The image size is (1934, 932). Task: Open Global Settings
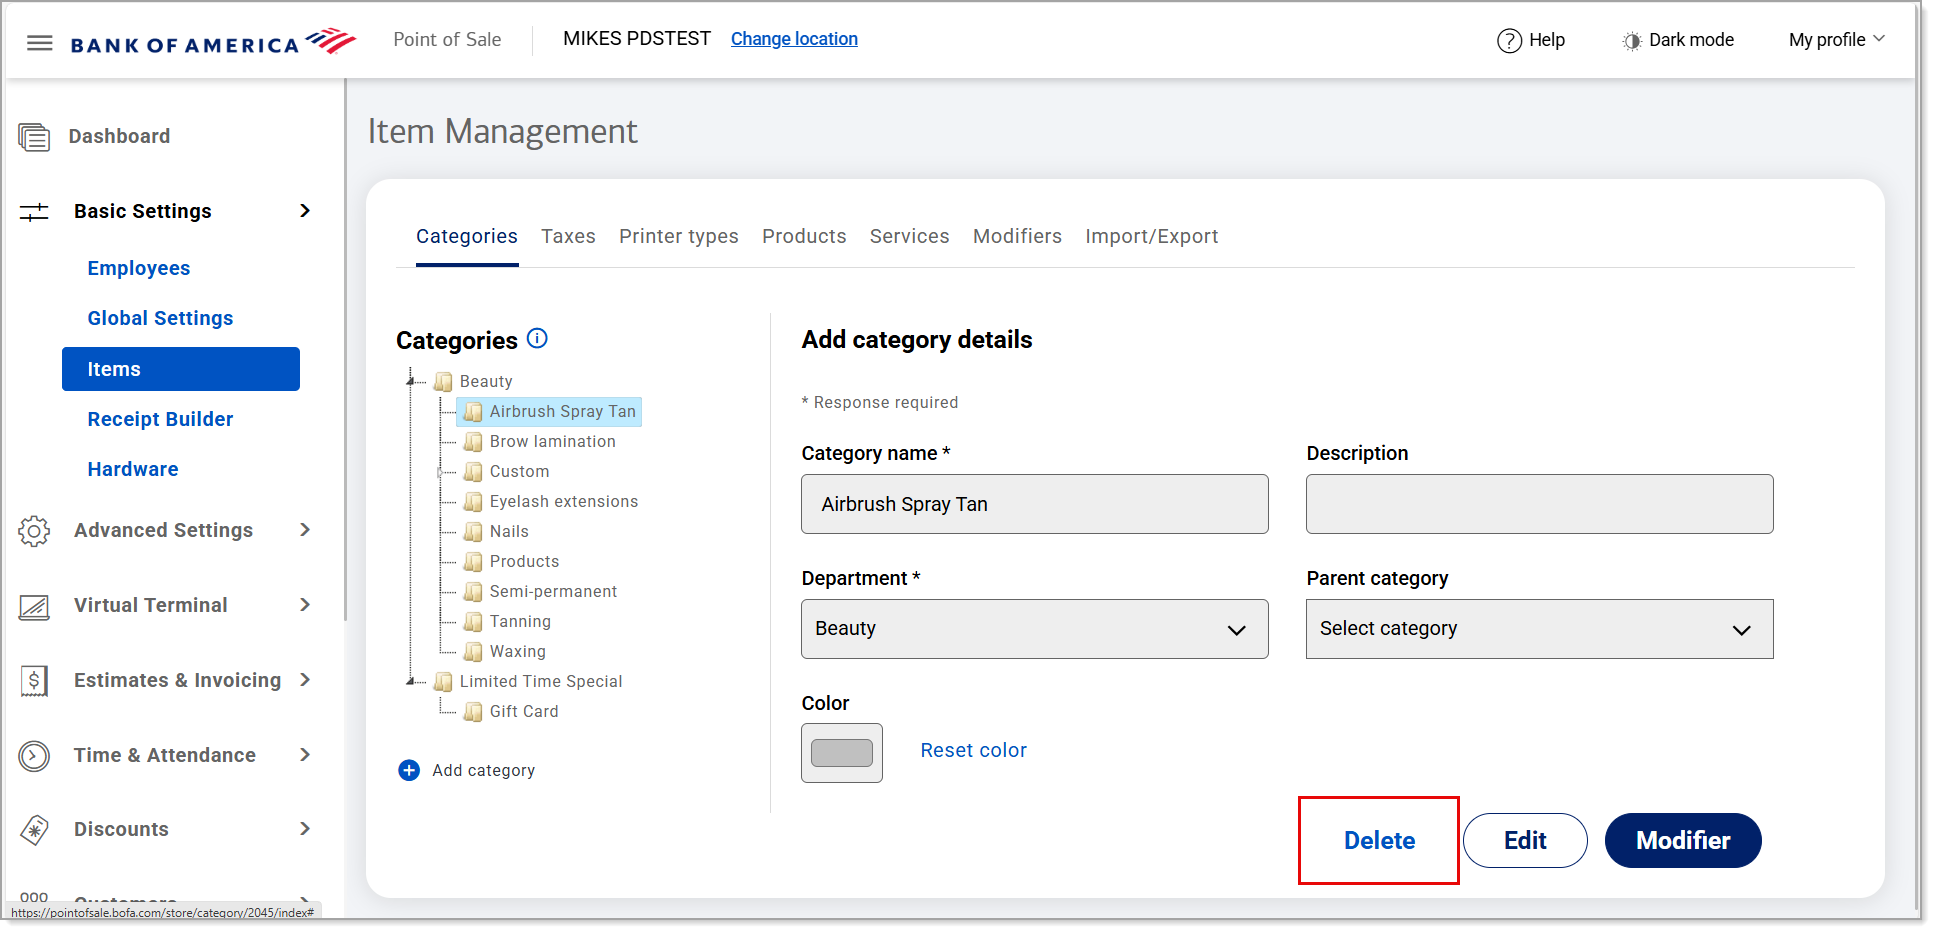160,318
